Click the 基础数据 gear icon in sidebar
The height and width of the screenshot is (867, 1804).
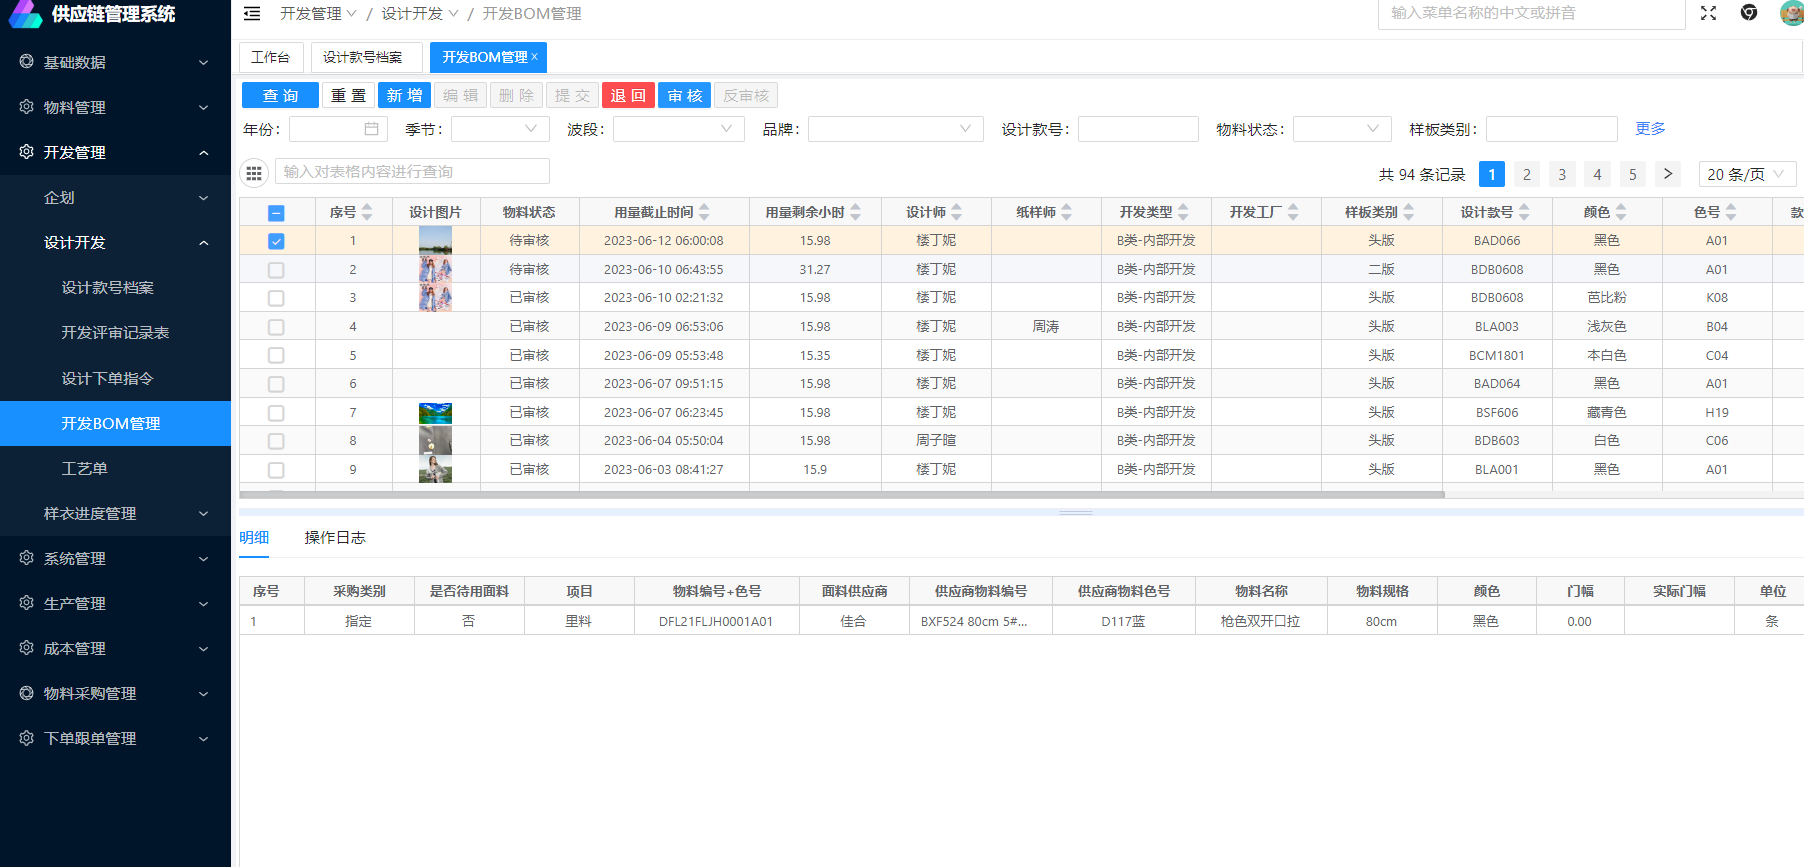pyautogui.click(x=27, y=62)
